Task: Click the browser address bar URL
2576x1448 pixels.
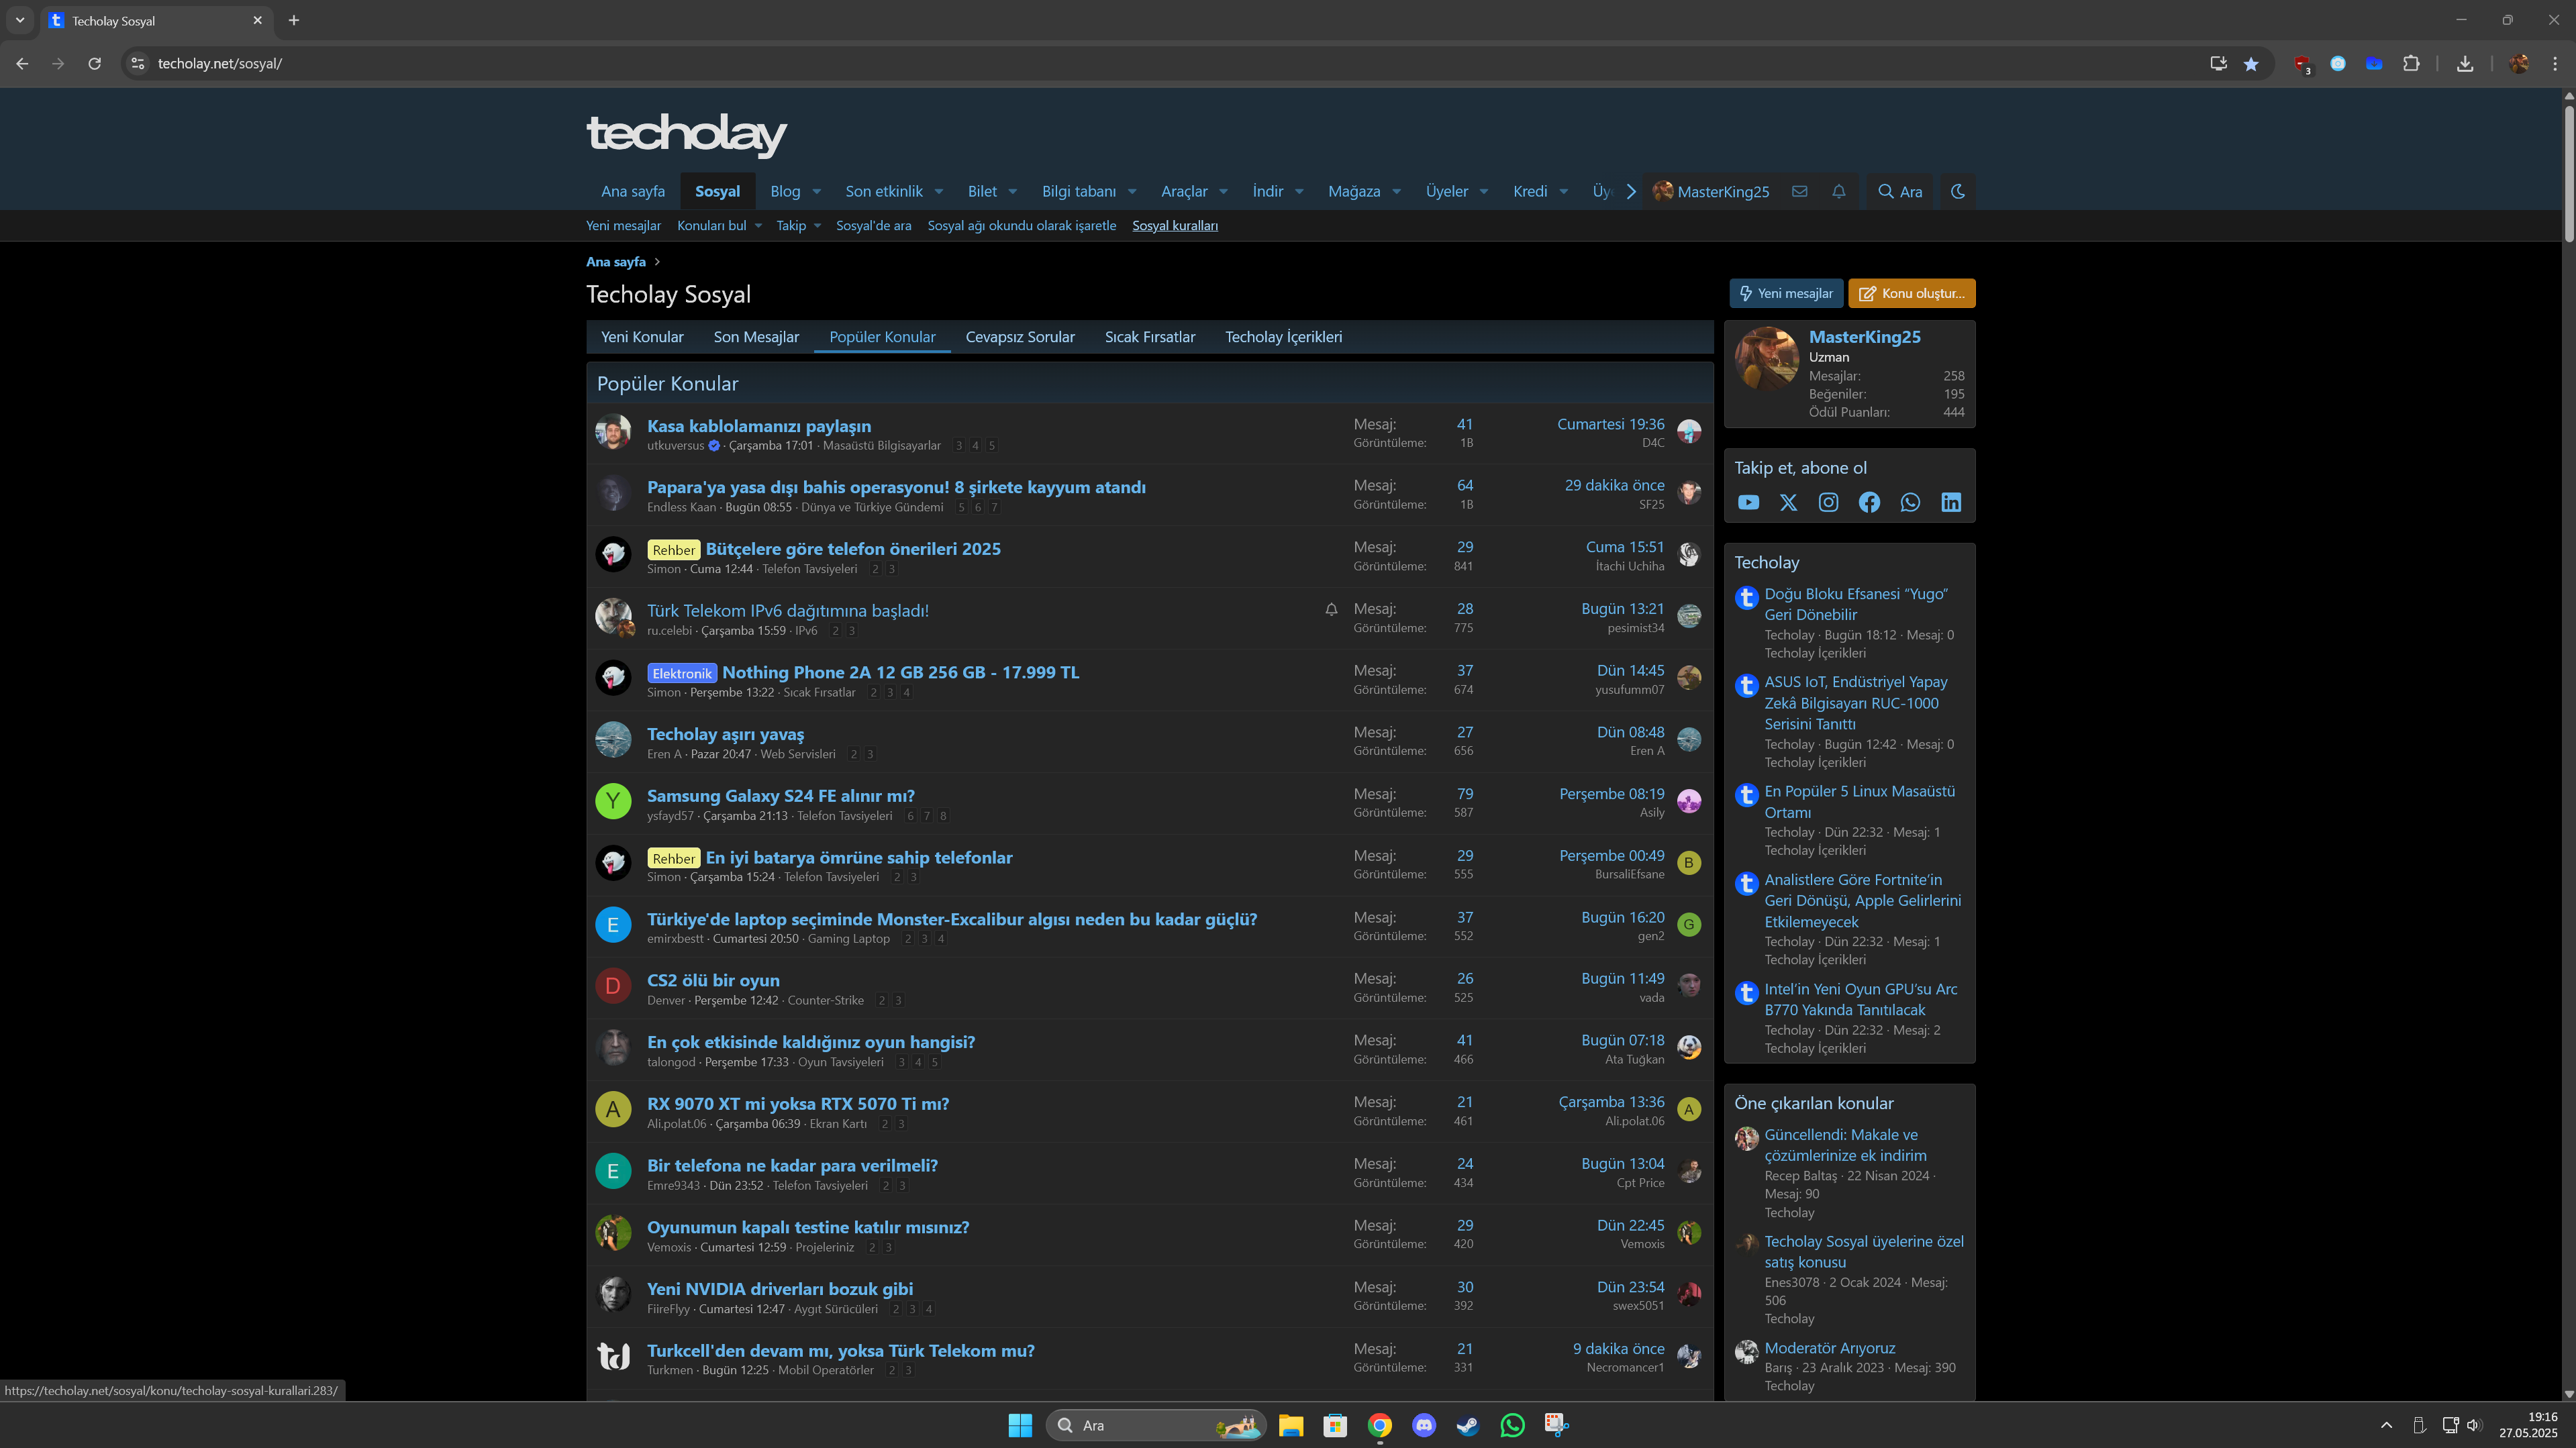Action: click(219, 63)
